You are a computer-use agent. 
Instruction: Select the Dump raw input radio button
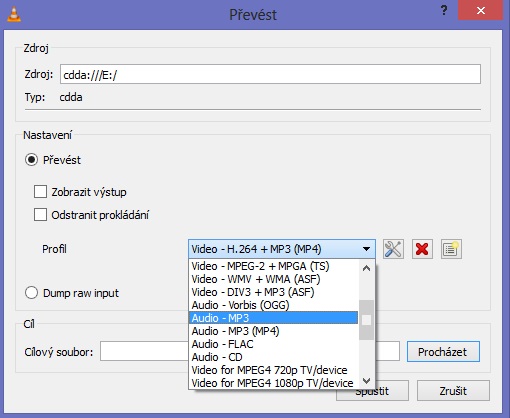click(31, 293)
